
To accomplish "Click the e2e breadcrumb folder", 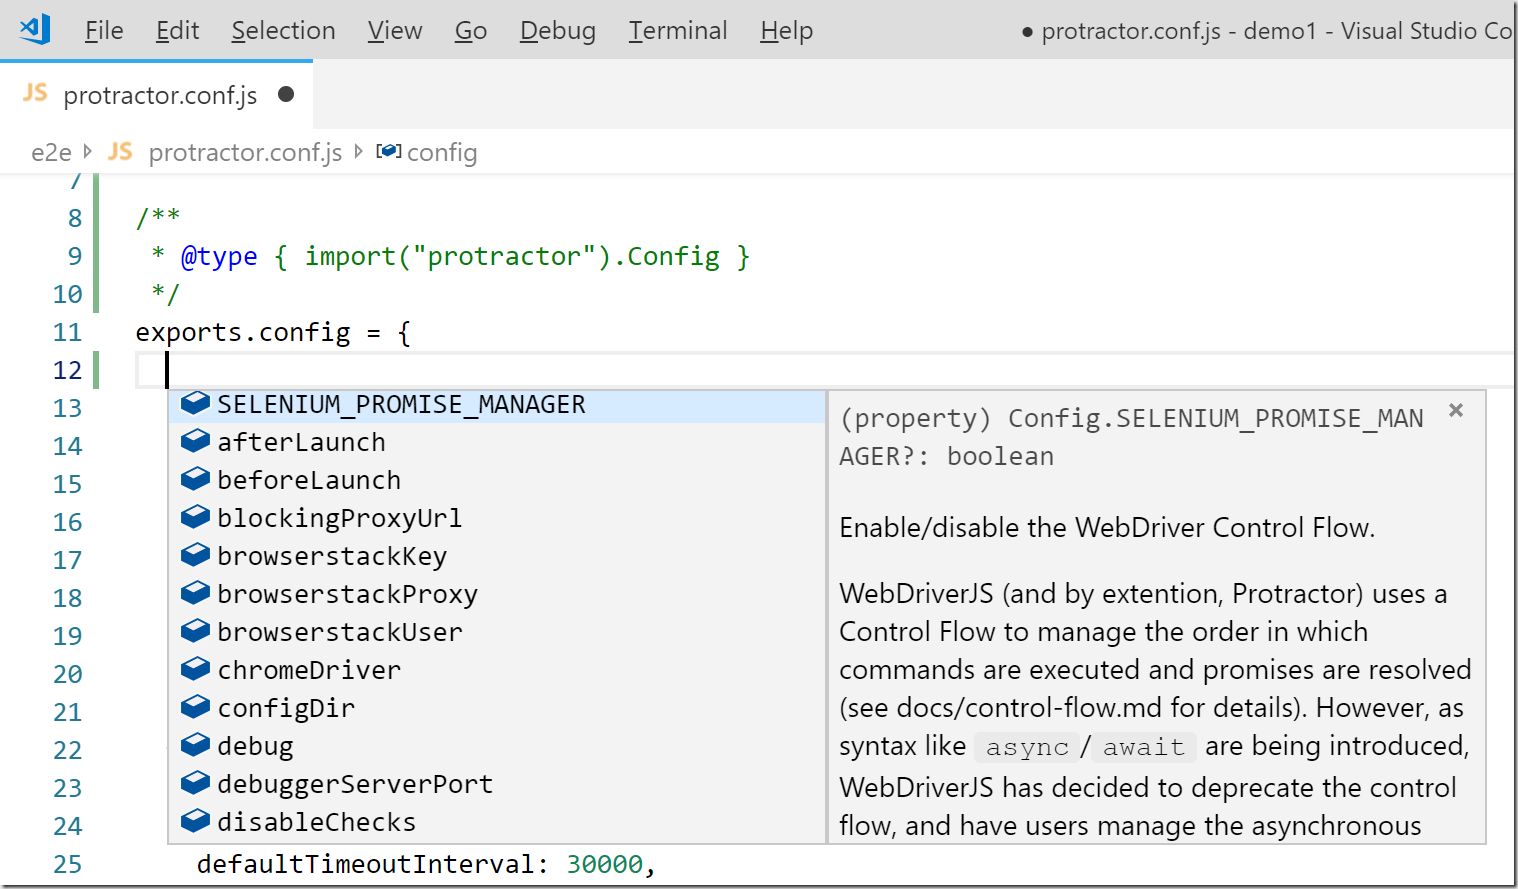I will [x=51, y=152].
